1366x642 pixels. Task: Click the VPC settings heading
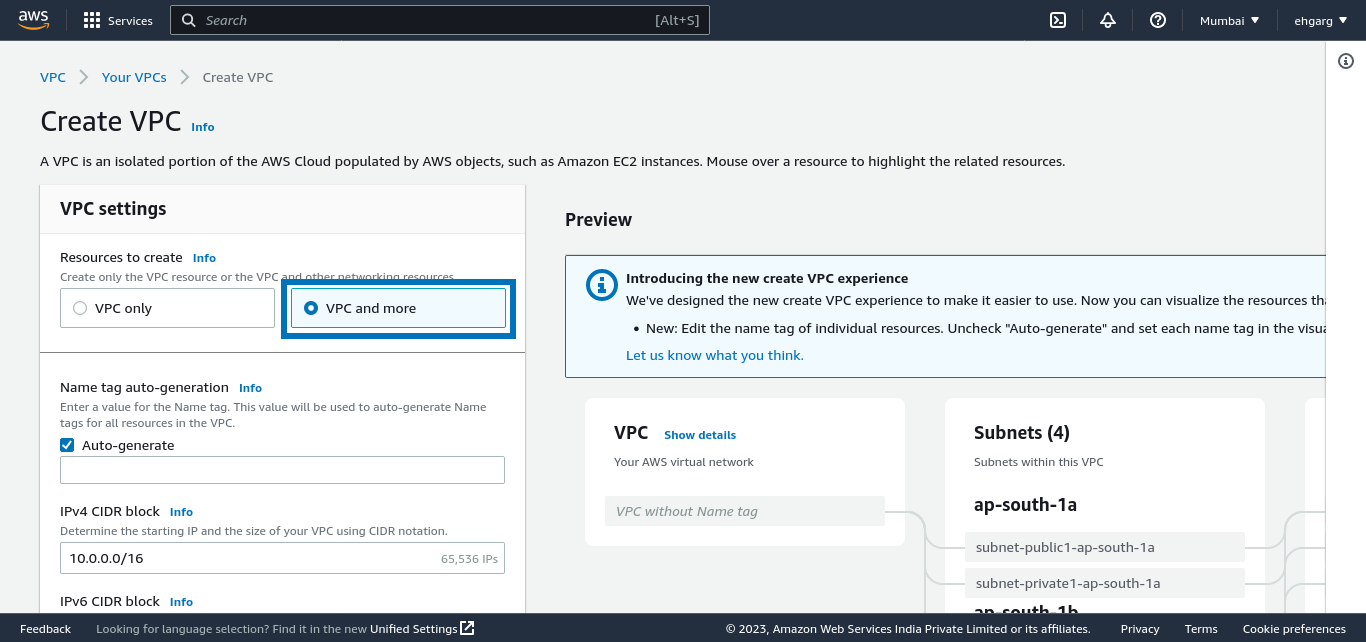[x=113, y=209]
